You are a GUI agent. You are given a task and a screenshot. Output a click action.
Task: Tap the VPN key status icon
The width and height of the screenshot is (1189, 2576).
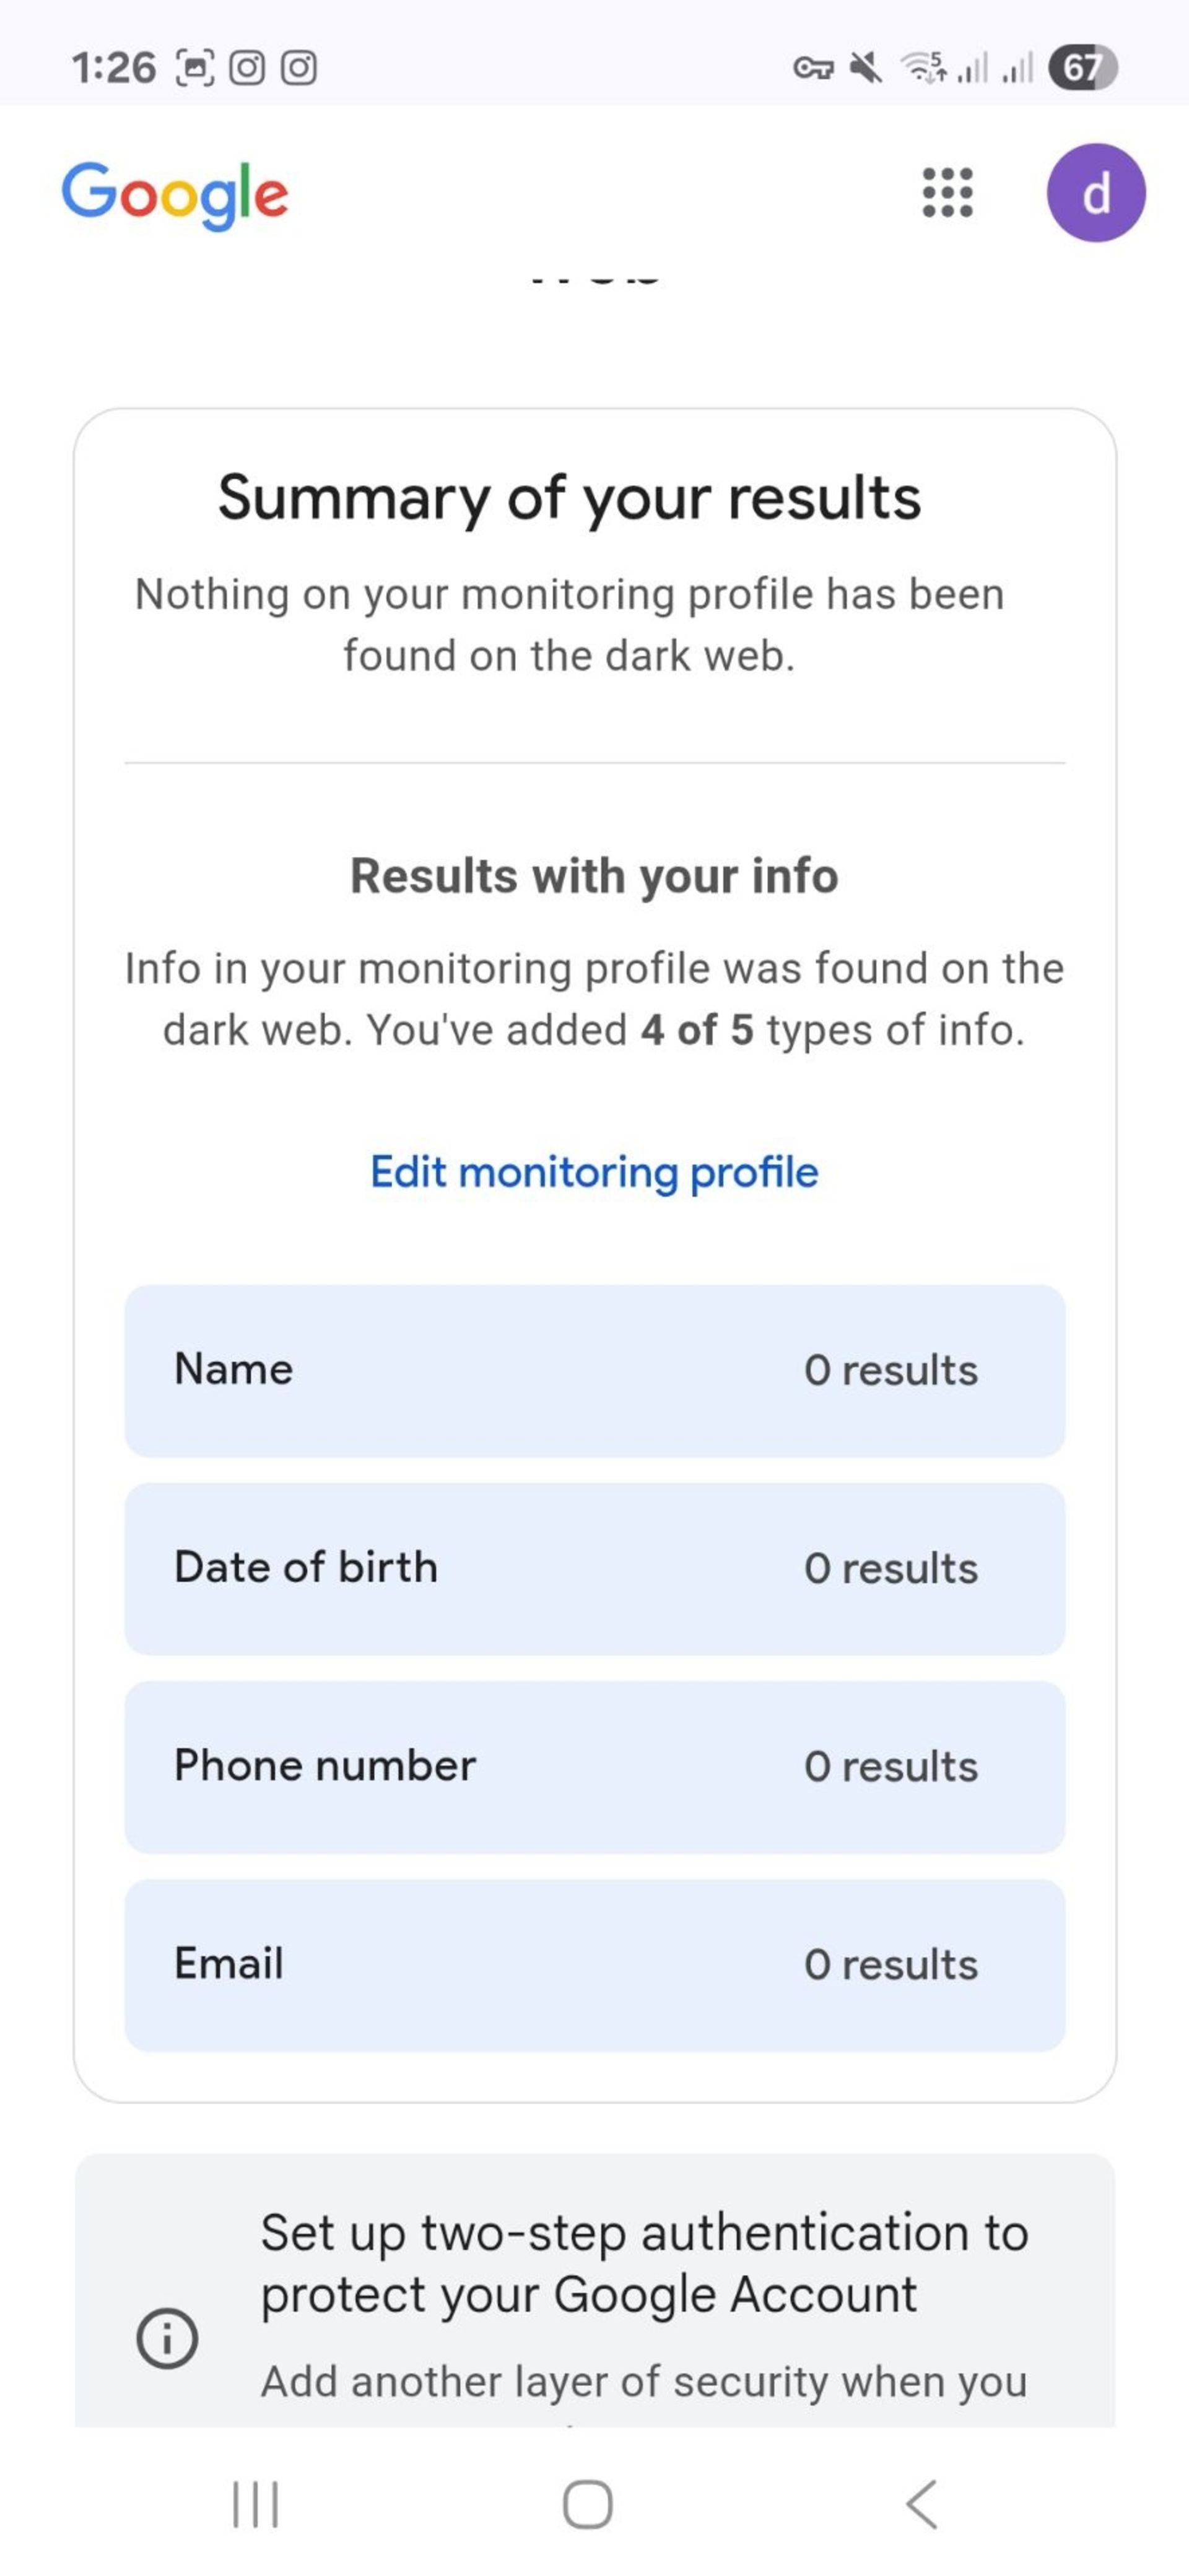[813, 68]
